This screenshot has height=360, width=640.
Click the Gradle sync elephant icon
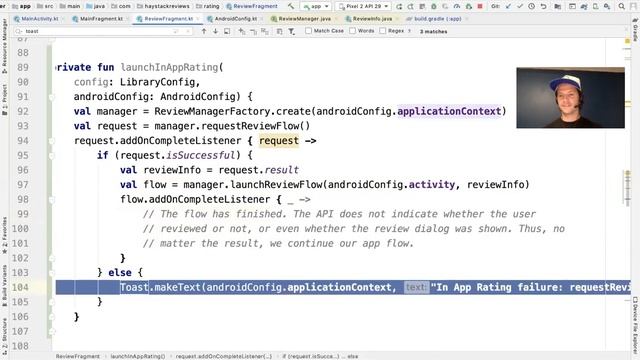[x=584, y=7]
